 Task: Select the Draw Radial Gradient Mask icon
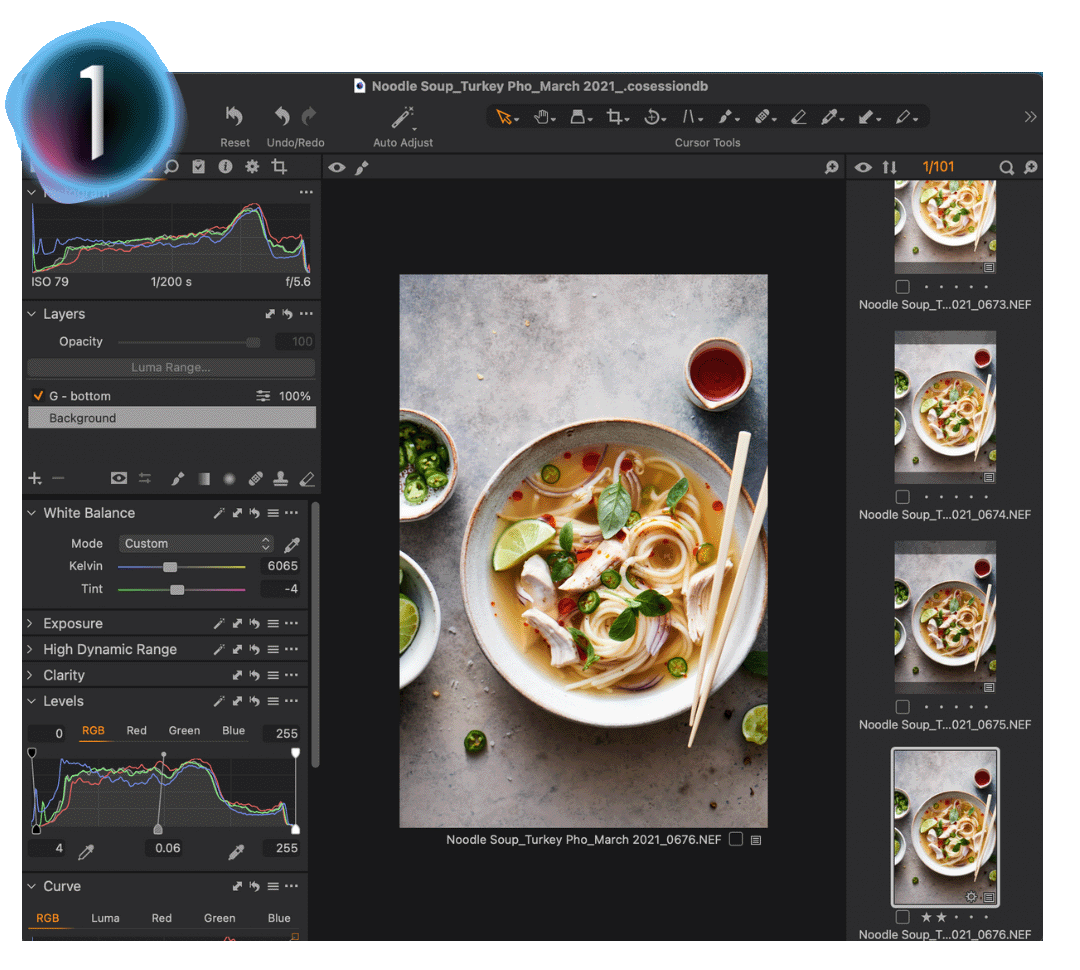(x=229, y=478)
